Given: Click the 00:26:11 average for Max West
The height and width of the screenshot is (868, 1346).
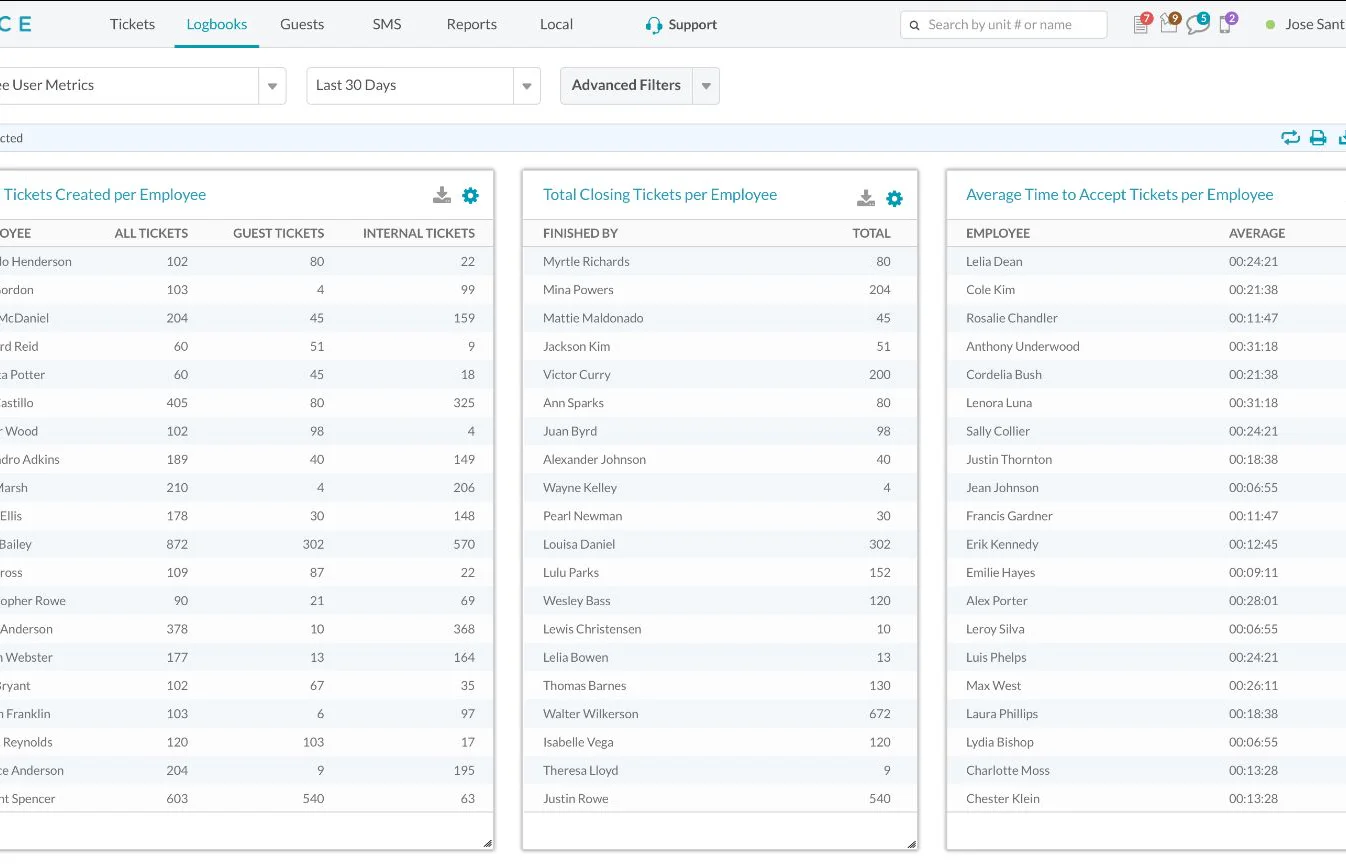Looking at the screenshot, I should [1254, 686].
